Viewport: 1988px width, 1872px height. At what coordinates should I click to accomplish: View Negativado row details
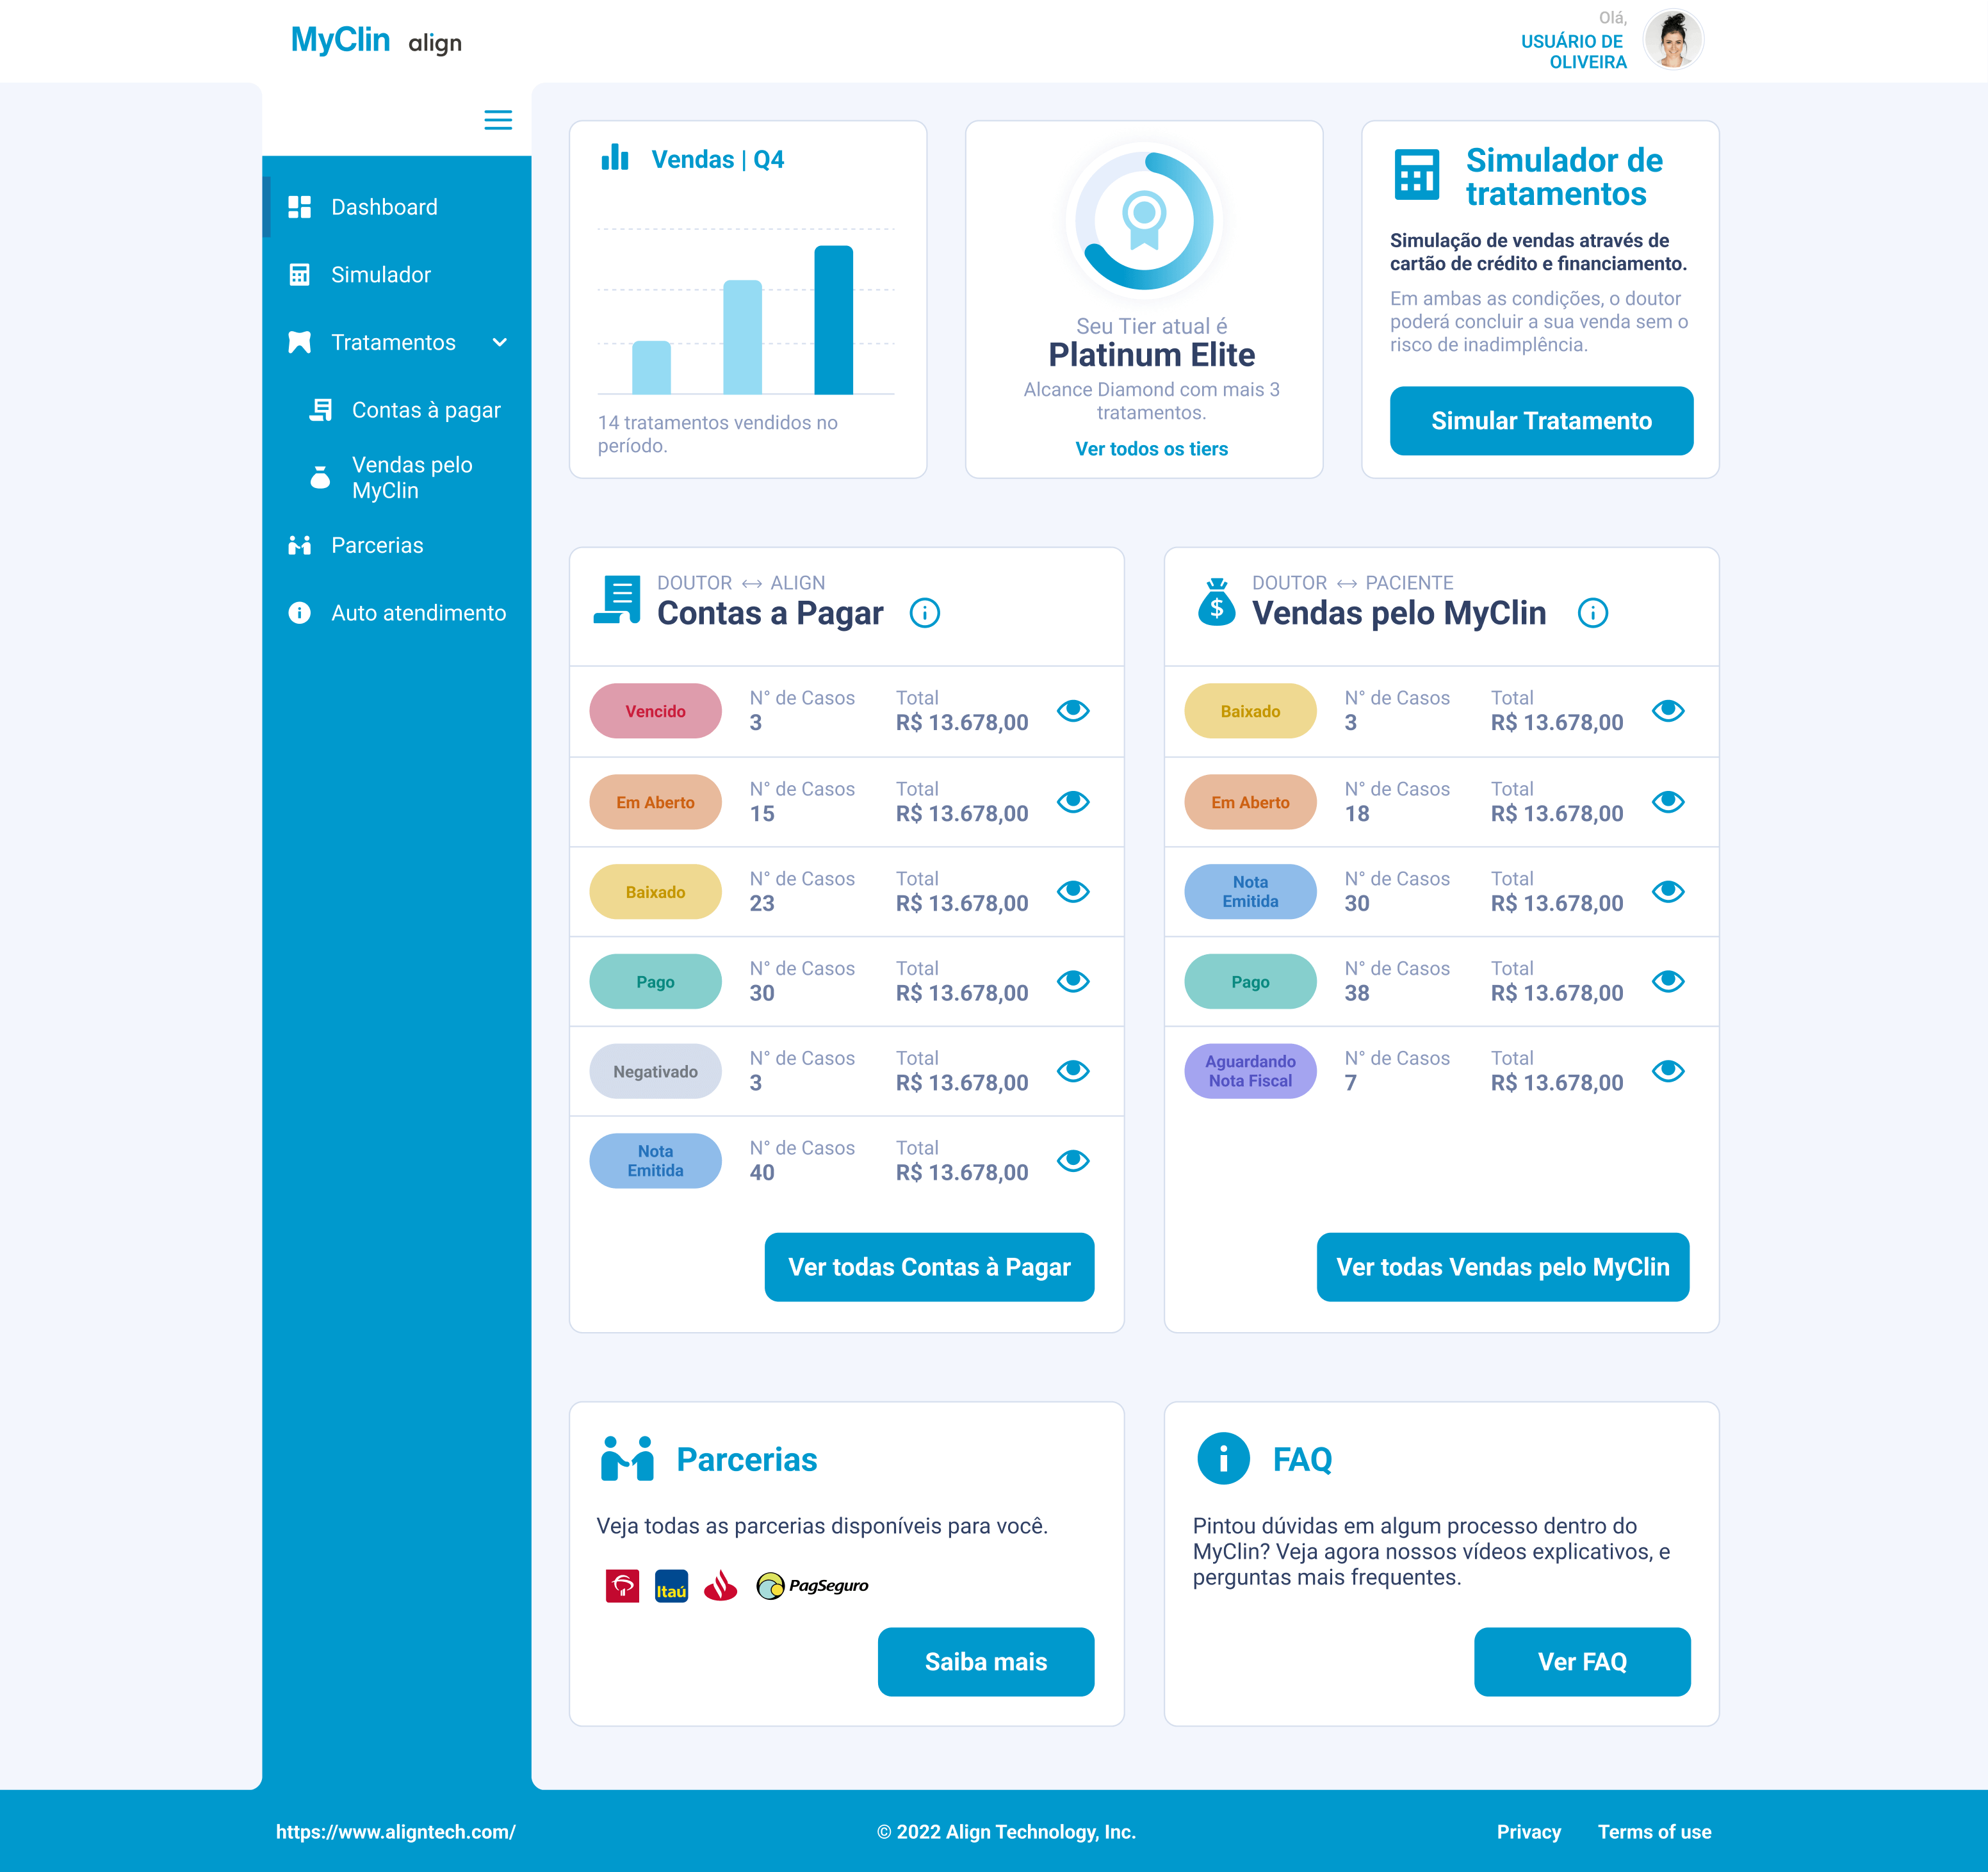click(1073, 1071)
